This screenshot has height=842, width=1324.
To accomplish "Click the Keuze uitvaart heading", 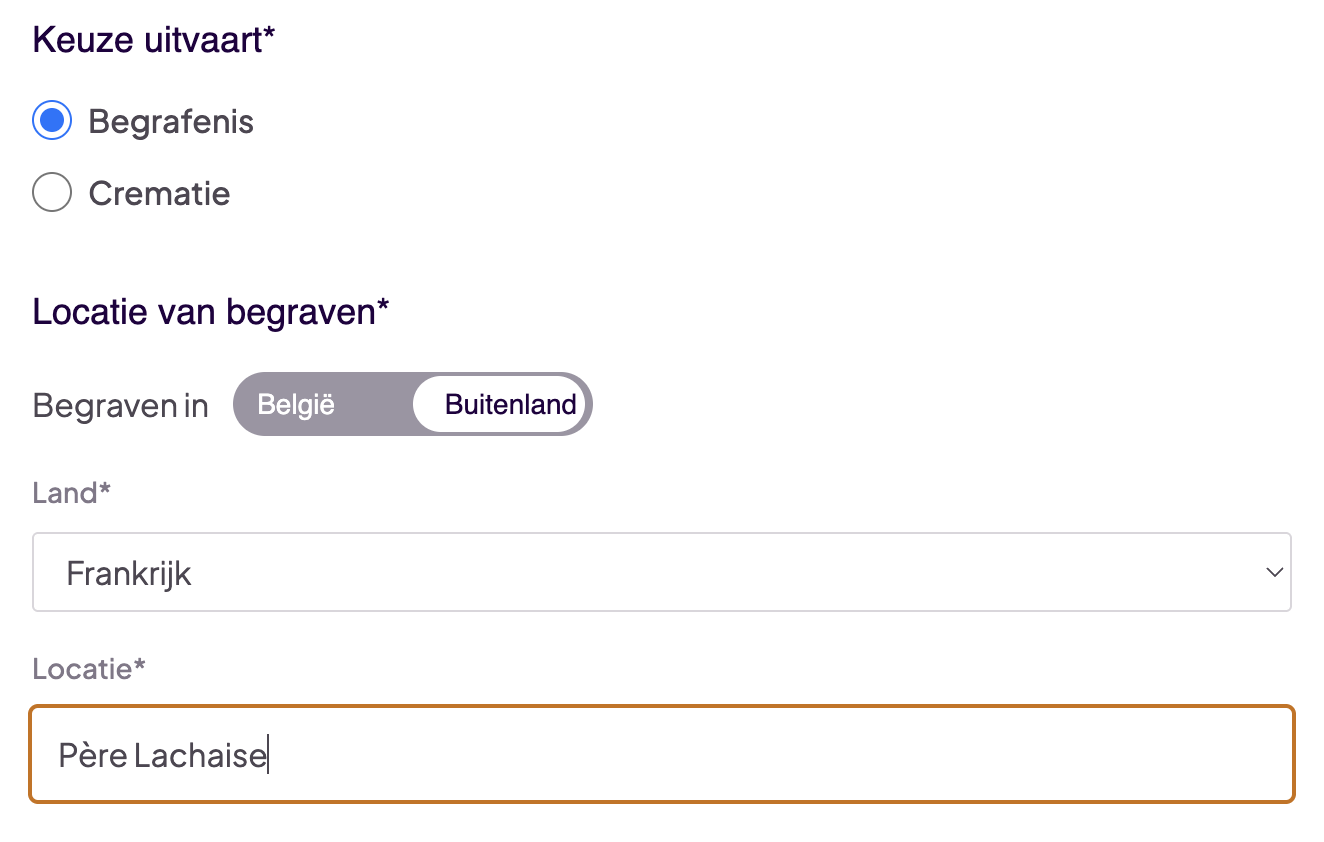I will (x=152, y=39).
